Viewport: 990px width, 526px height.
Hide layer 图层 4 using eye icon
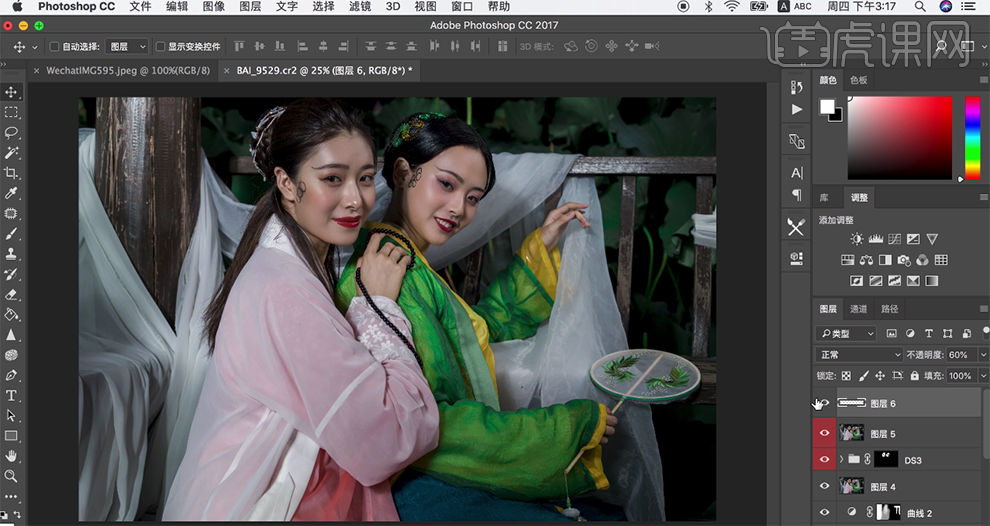coord(824,486)
